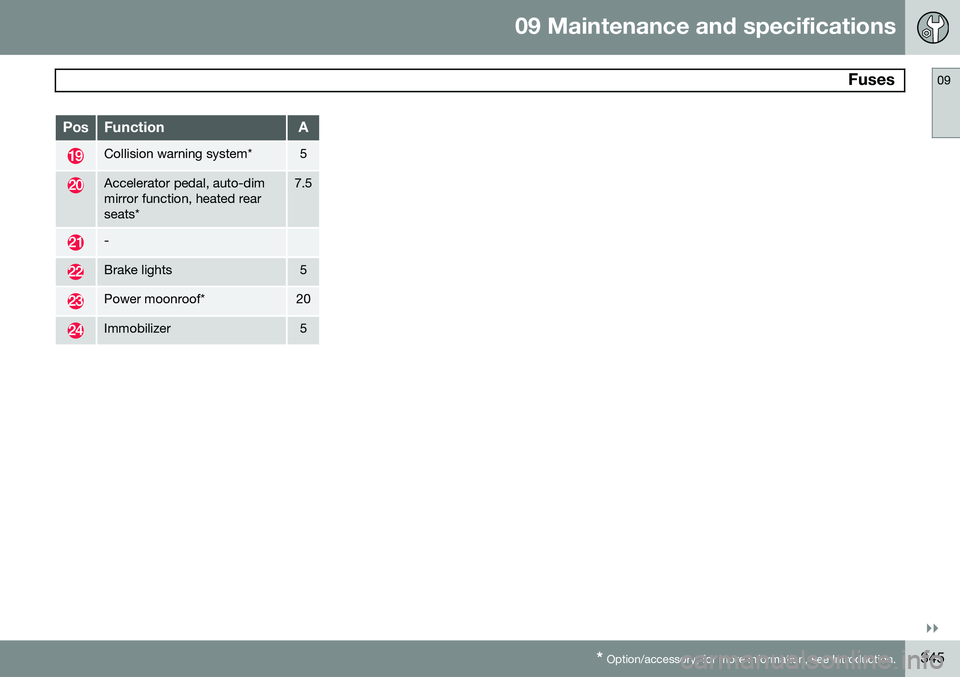The height and width of the screenshot is (677, 960).
Task: Click the page number in footer
Action: [932, 658]
